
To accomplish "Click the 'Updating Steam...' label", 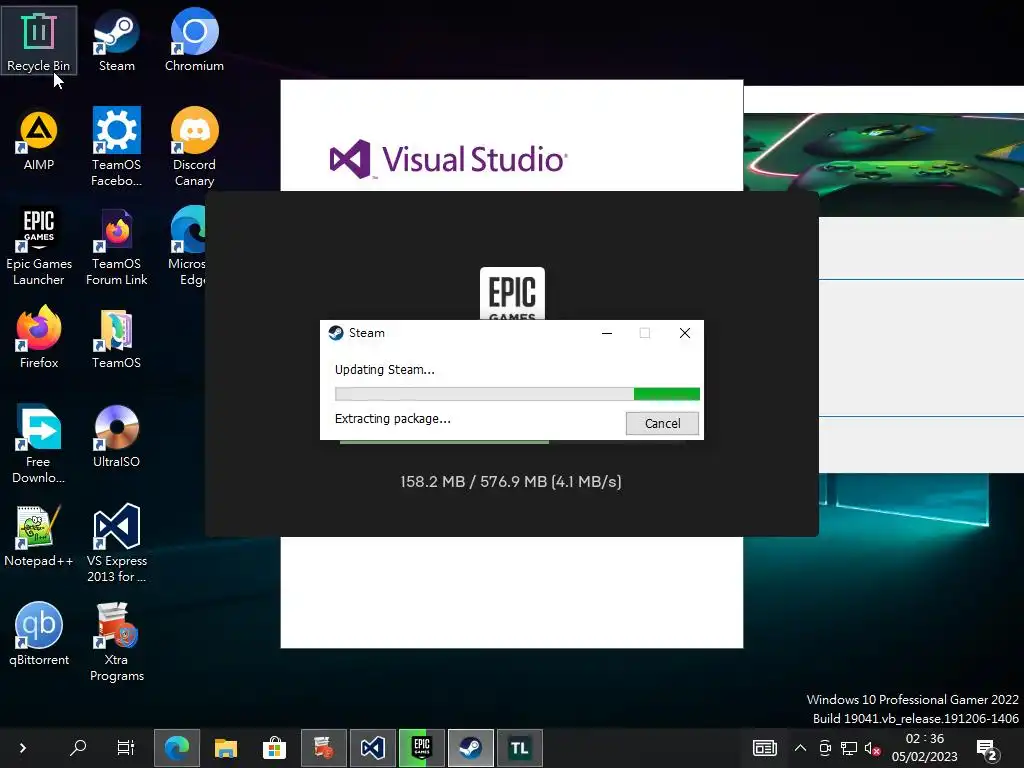I will click(x=385, y=370).
